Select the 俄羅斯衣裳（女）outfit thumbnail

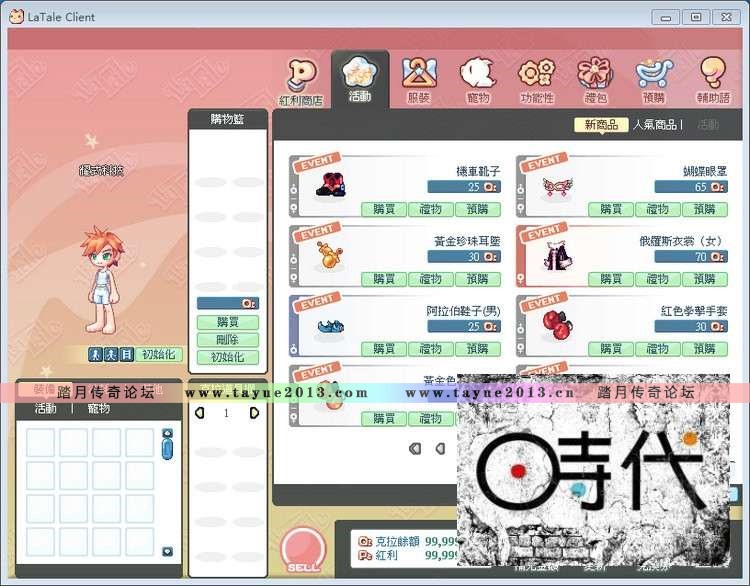coord(557,254)
